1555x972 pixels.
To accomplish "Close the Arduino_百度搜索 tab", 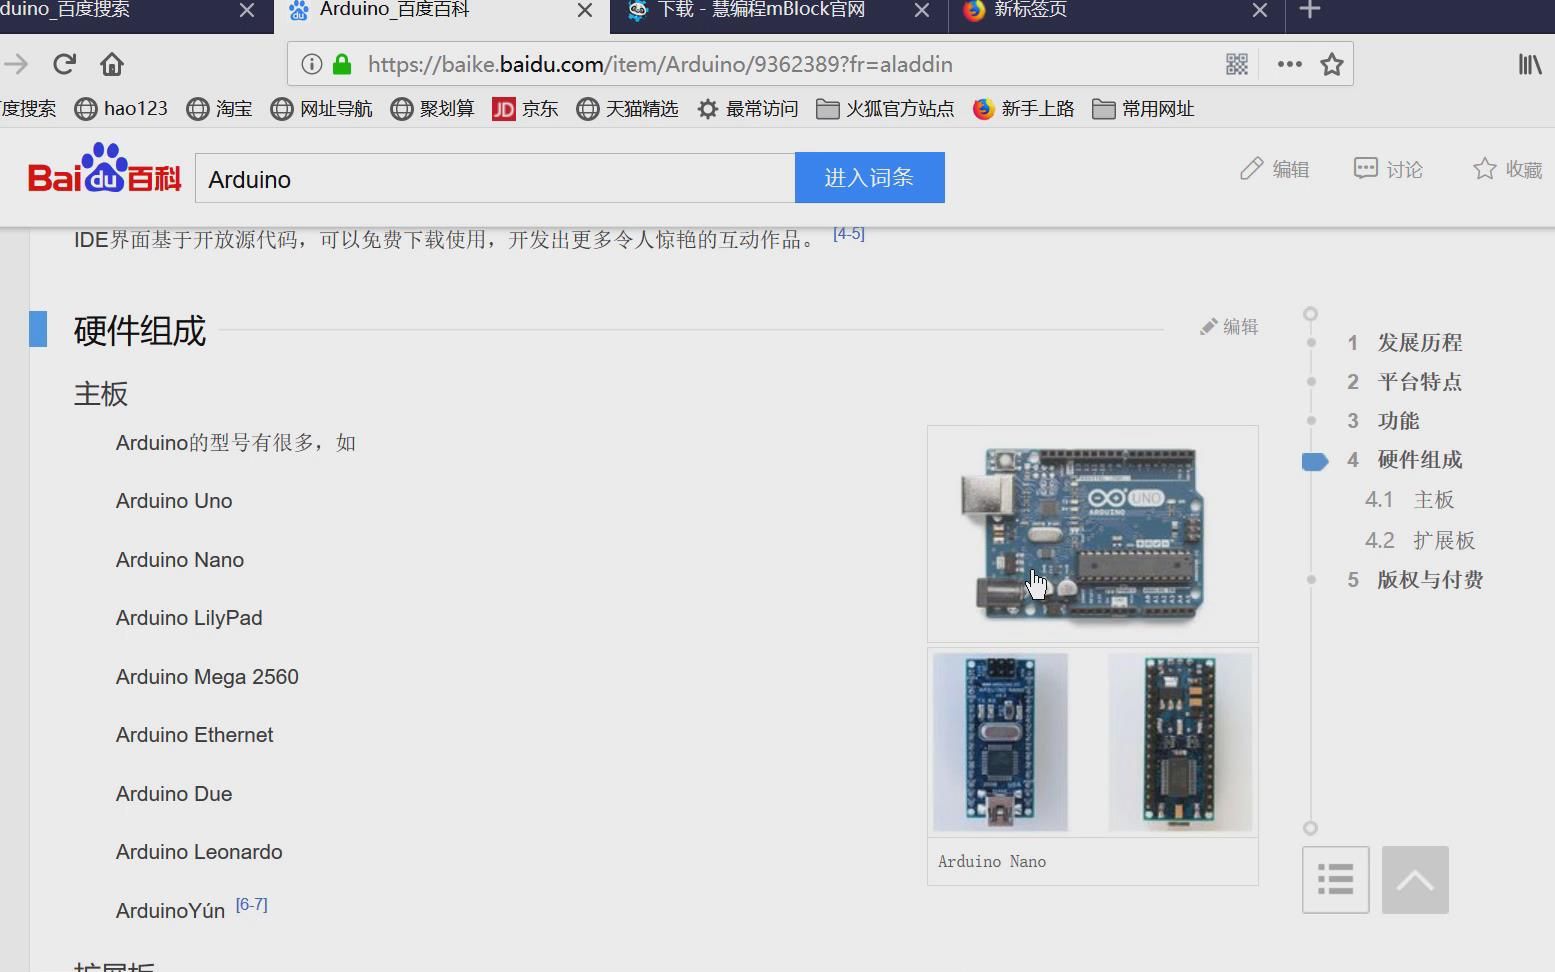I will point(247,10).
